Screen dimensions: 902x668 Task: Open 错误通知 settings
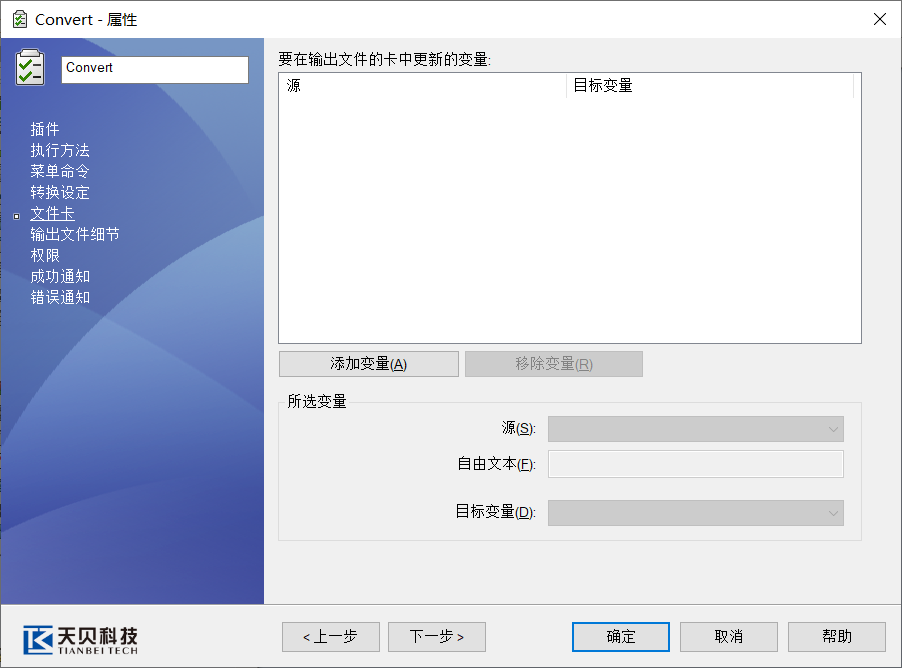click(x=60, y=297)
